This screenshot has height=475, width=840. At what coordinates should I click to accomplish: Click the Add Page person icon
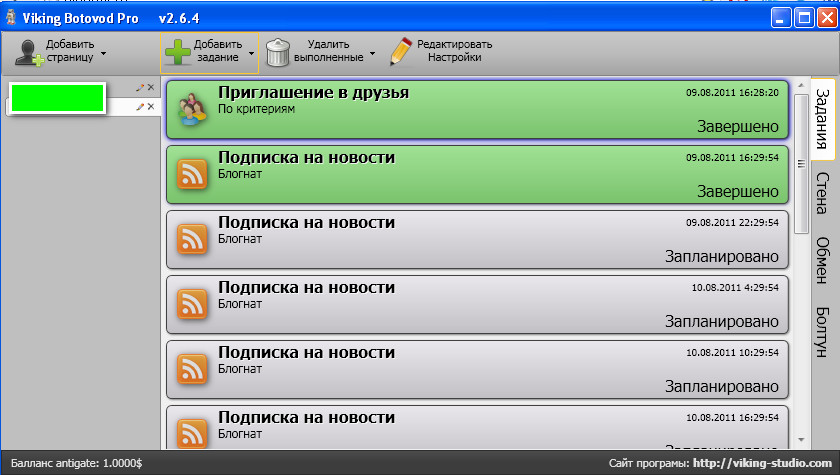tap(29, 52)
